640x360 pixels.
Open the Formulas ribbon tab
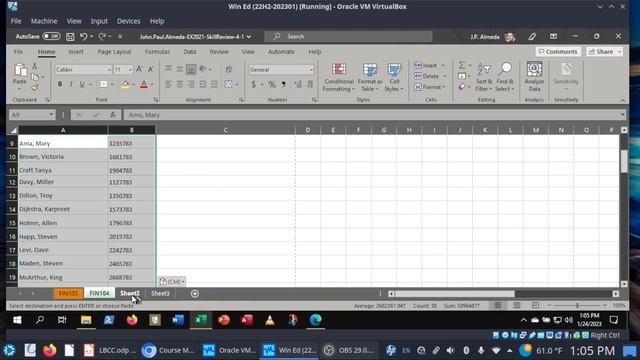coord(157,52)
